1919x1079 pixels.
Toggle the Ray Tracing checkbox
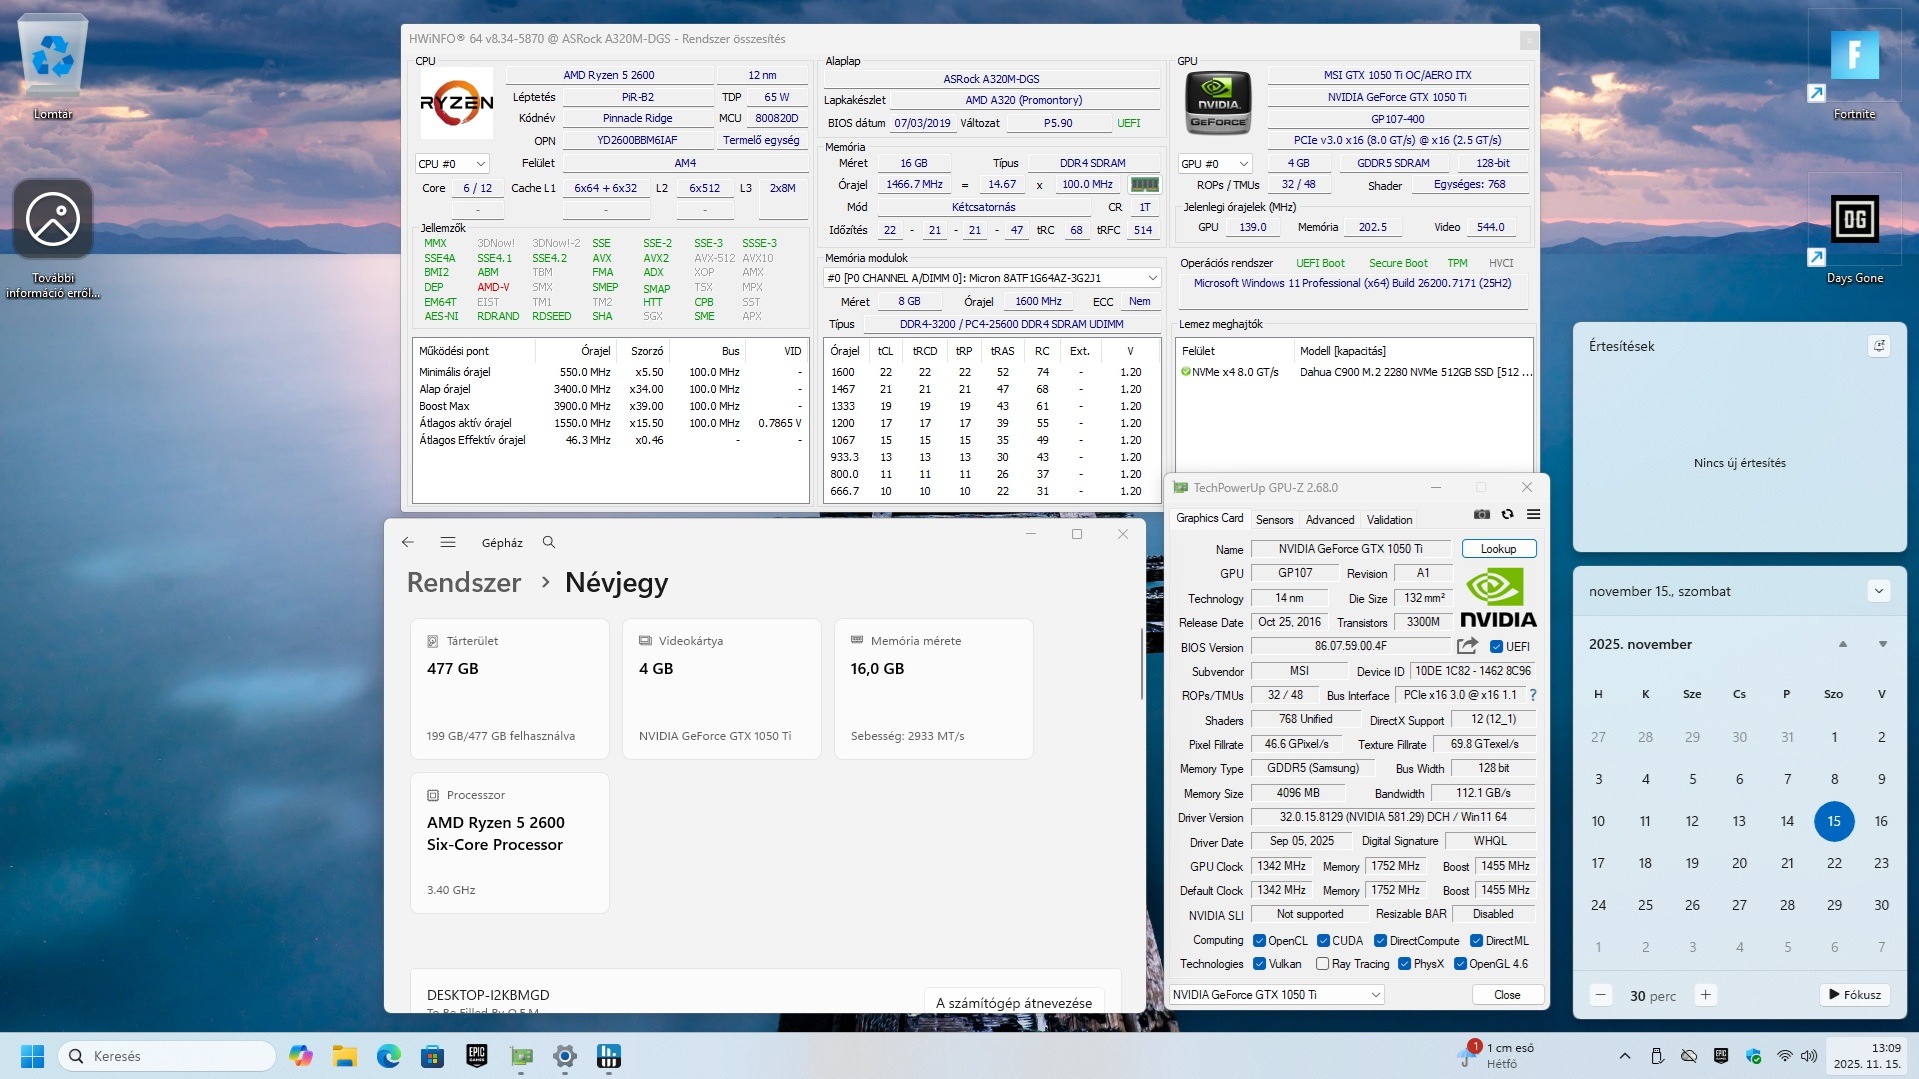1323,964
